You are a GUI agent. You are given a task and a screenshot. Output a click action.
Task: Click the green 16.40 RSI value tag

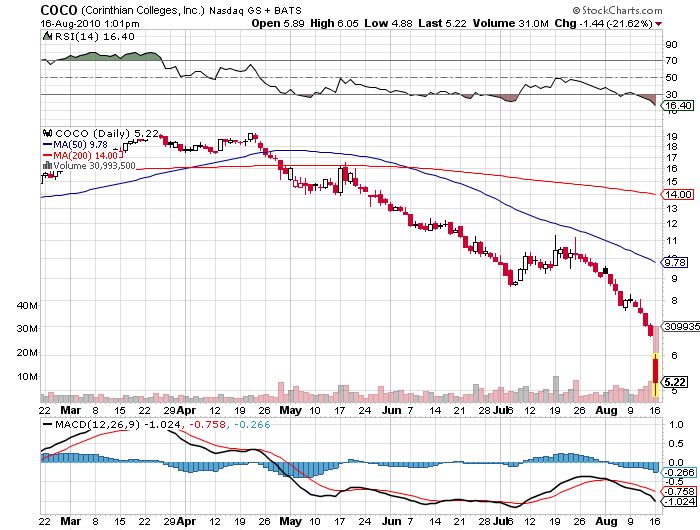678,105
